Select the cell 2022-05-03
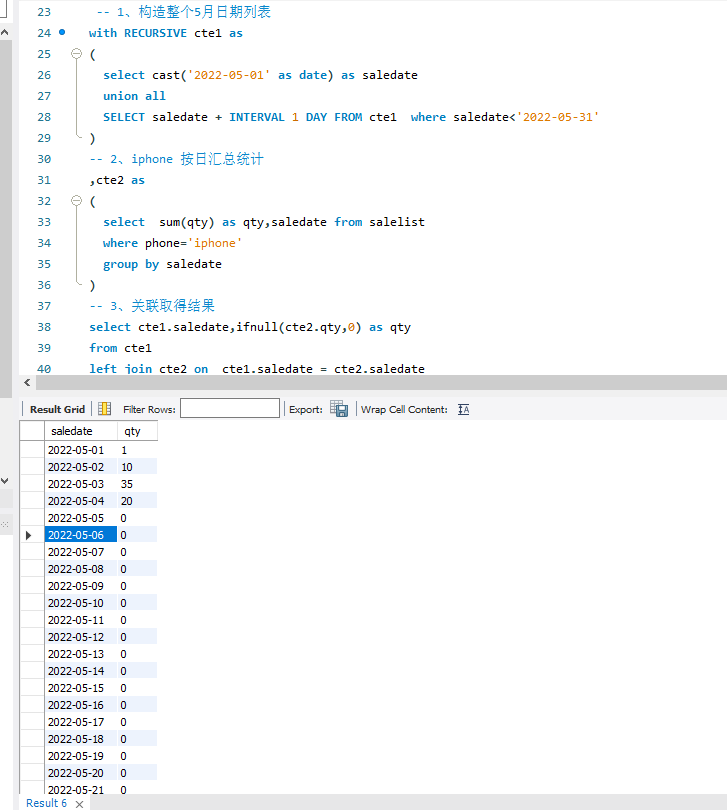Viewport: 727px width, 810px height. coord(81,484)
